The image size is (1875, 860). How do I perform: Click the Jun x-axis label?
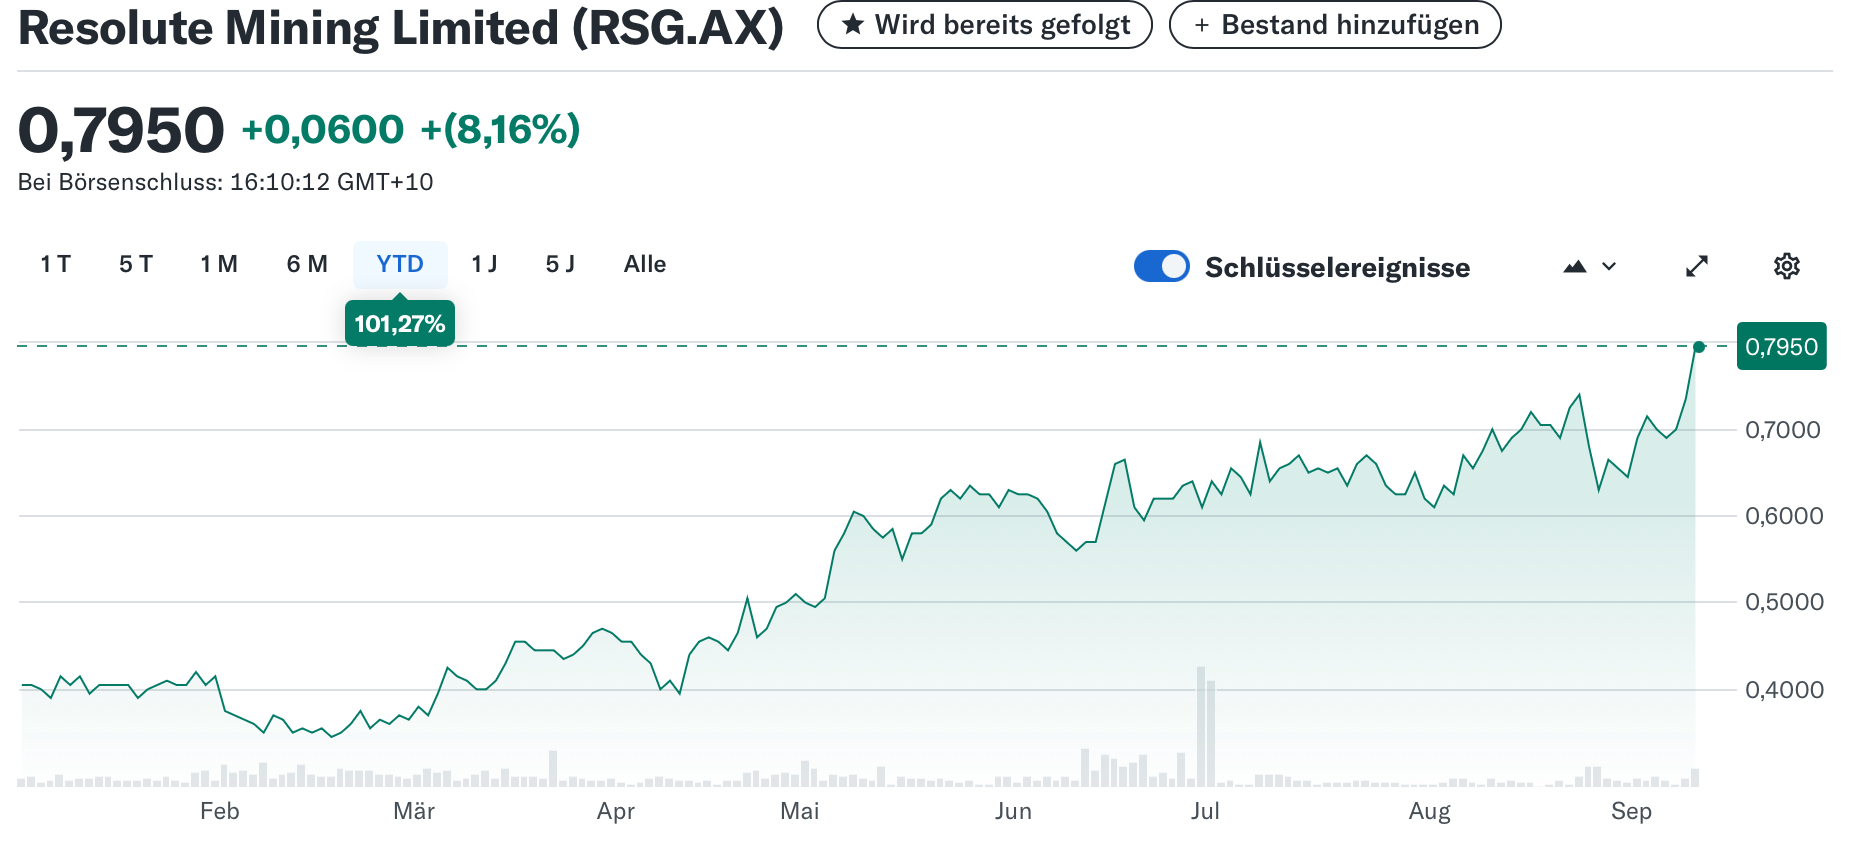pyautogui.click(x=1013, y=811)
